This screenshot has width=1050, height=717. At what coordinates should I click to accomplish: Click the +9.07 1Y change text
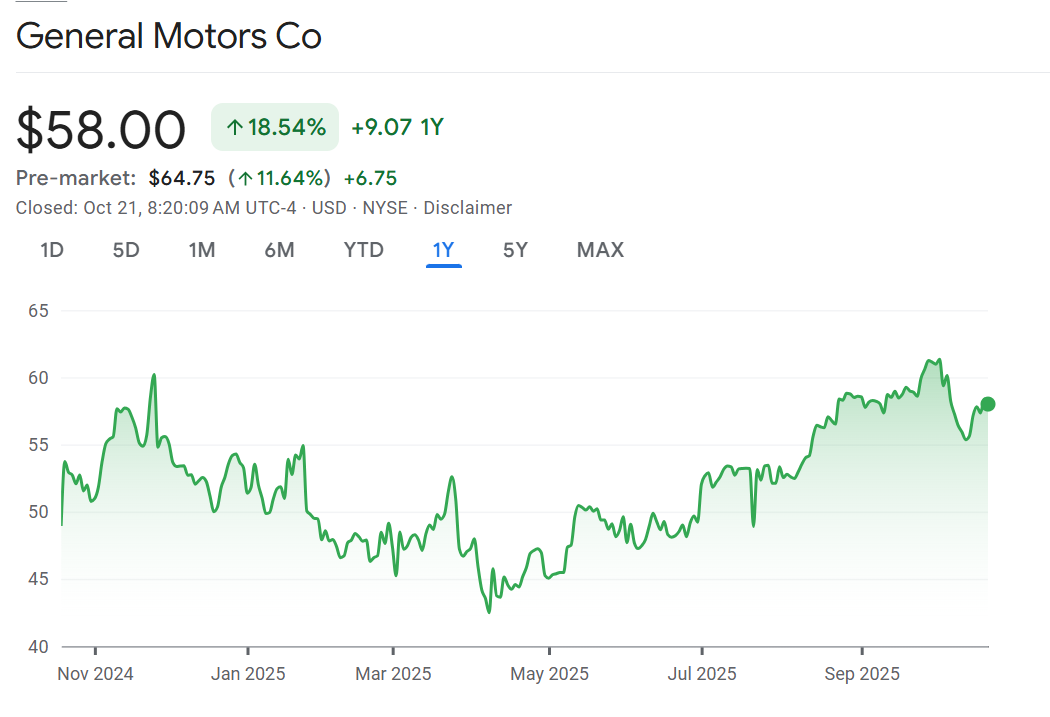coord(397,128)
